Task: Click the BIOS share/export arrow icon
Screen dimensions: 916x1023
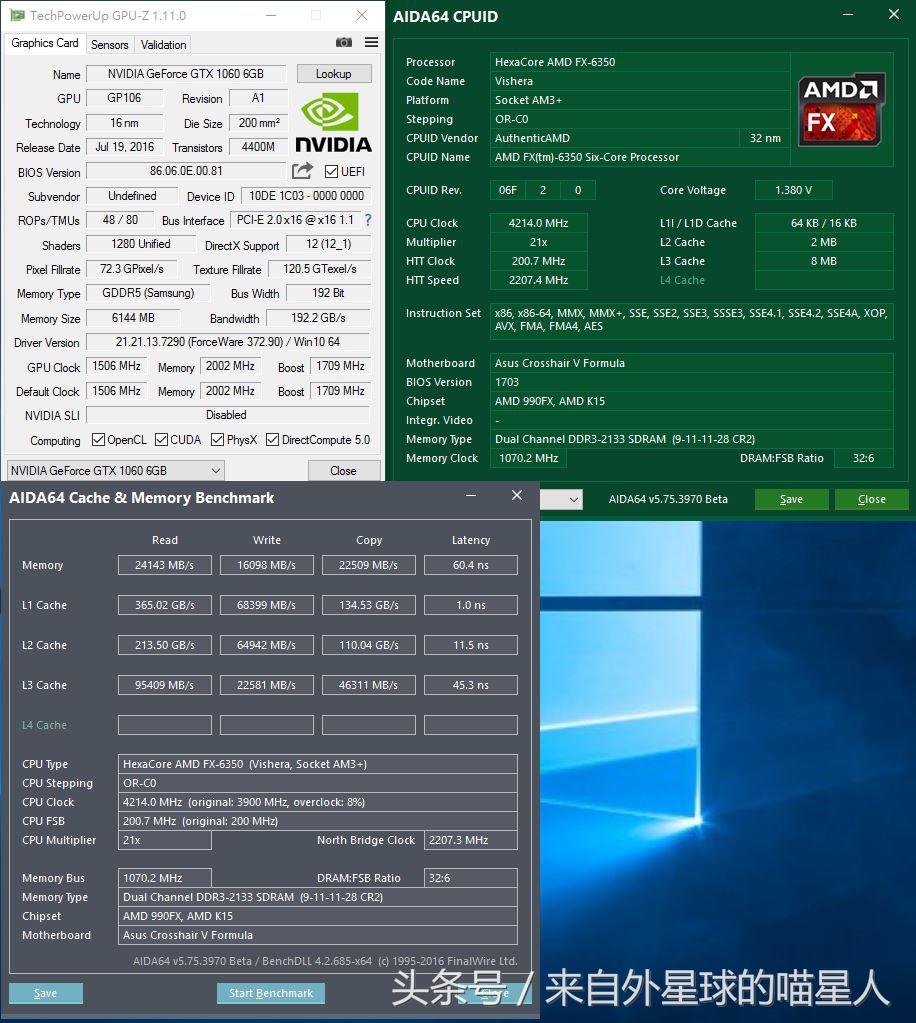Action: click(302, 171)
